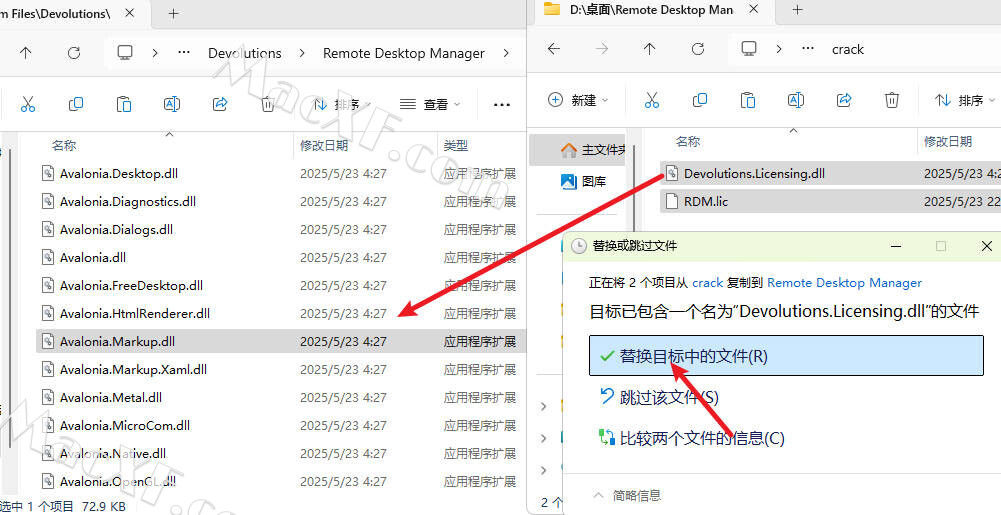This screenshot has height=515, width=1001.
Task: Click Delete trash icon in left Explorer toolbar
Action: 268,104
